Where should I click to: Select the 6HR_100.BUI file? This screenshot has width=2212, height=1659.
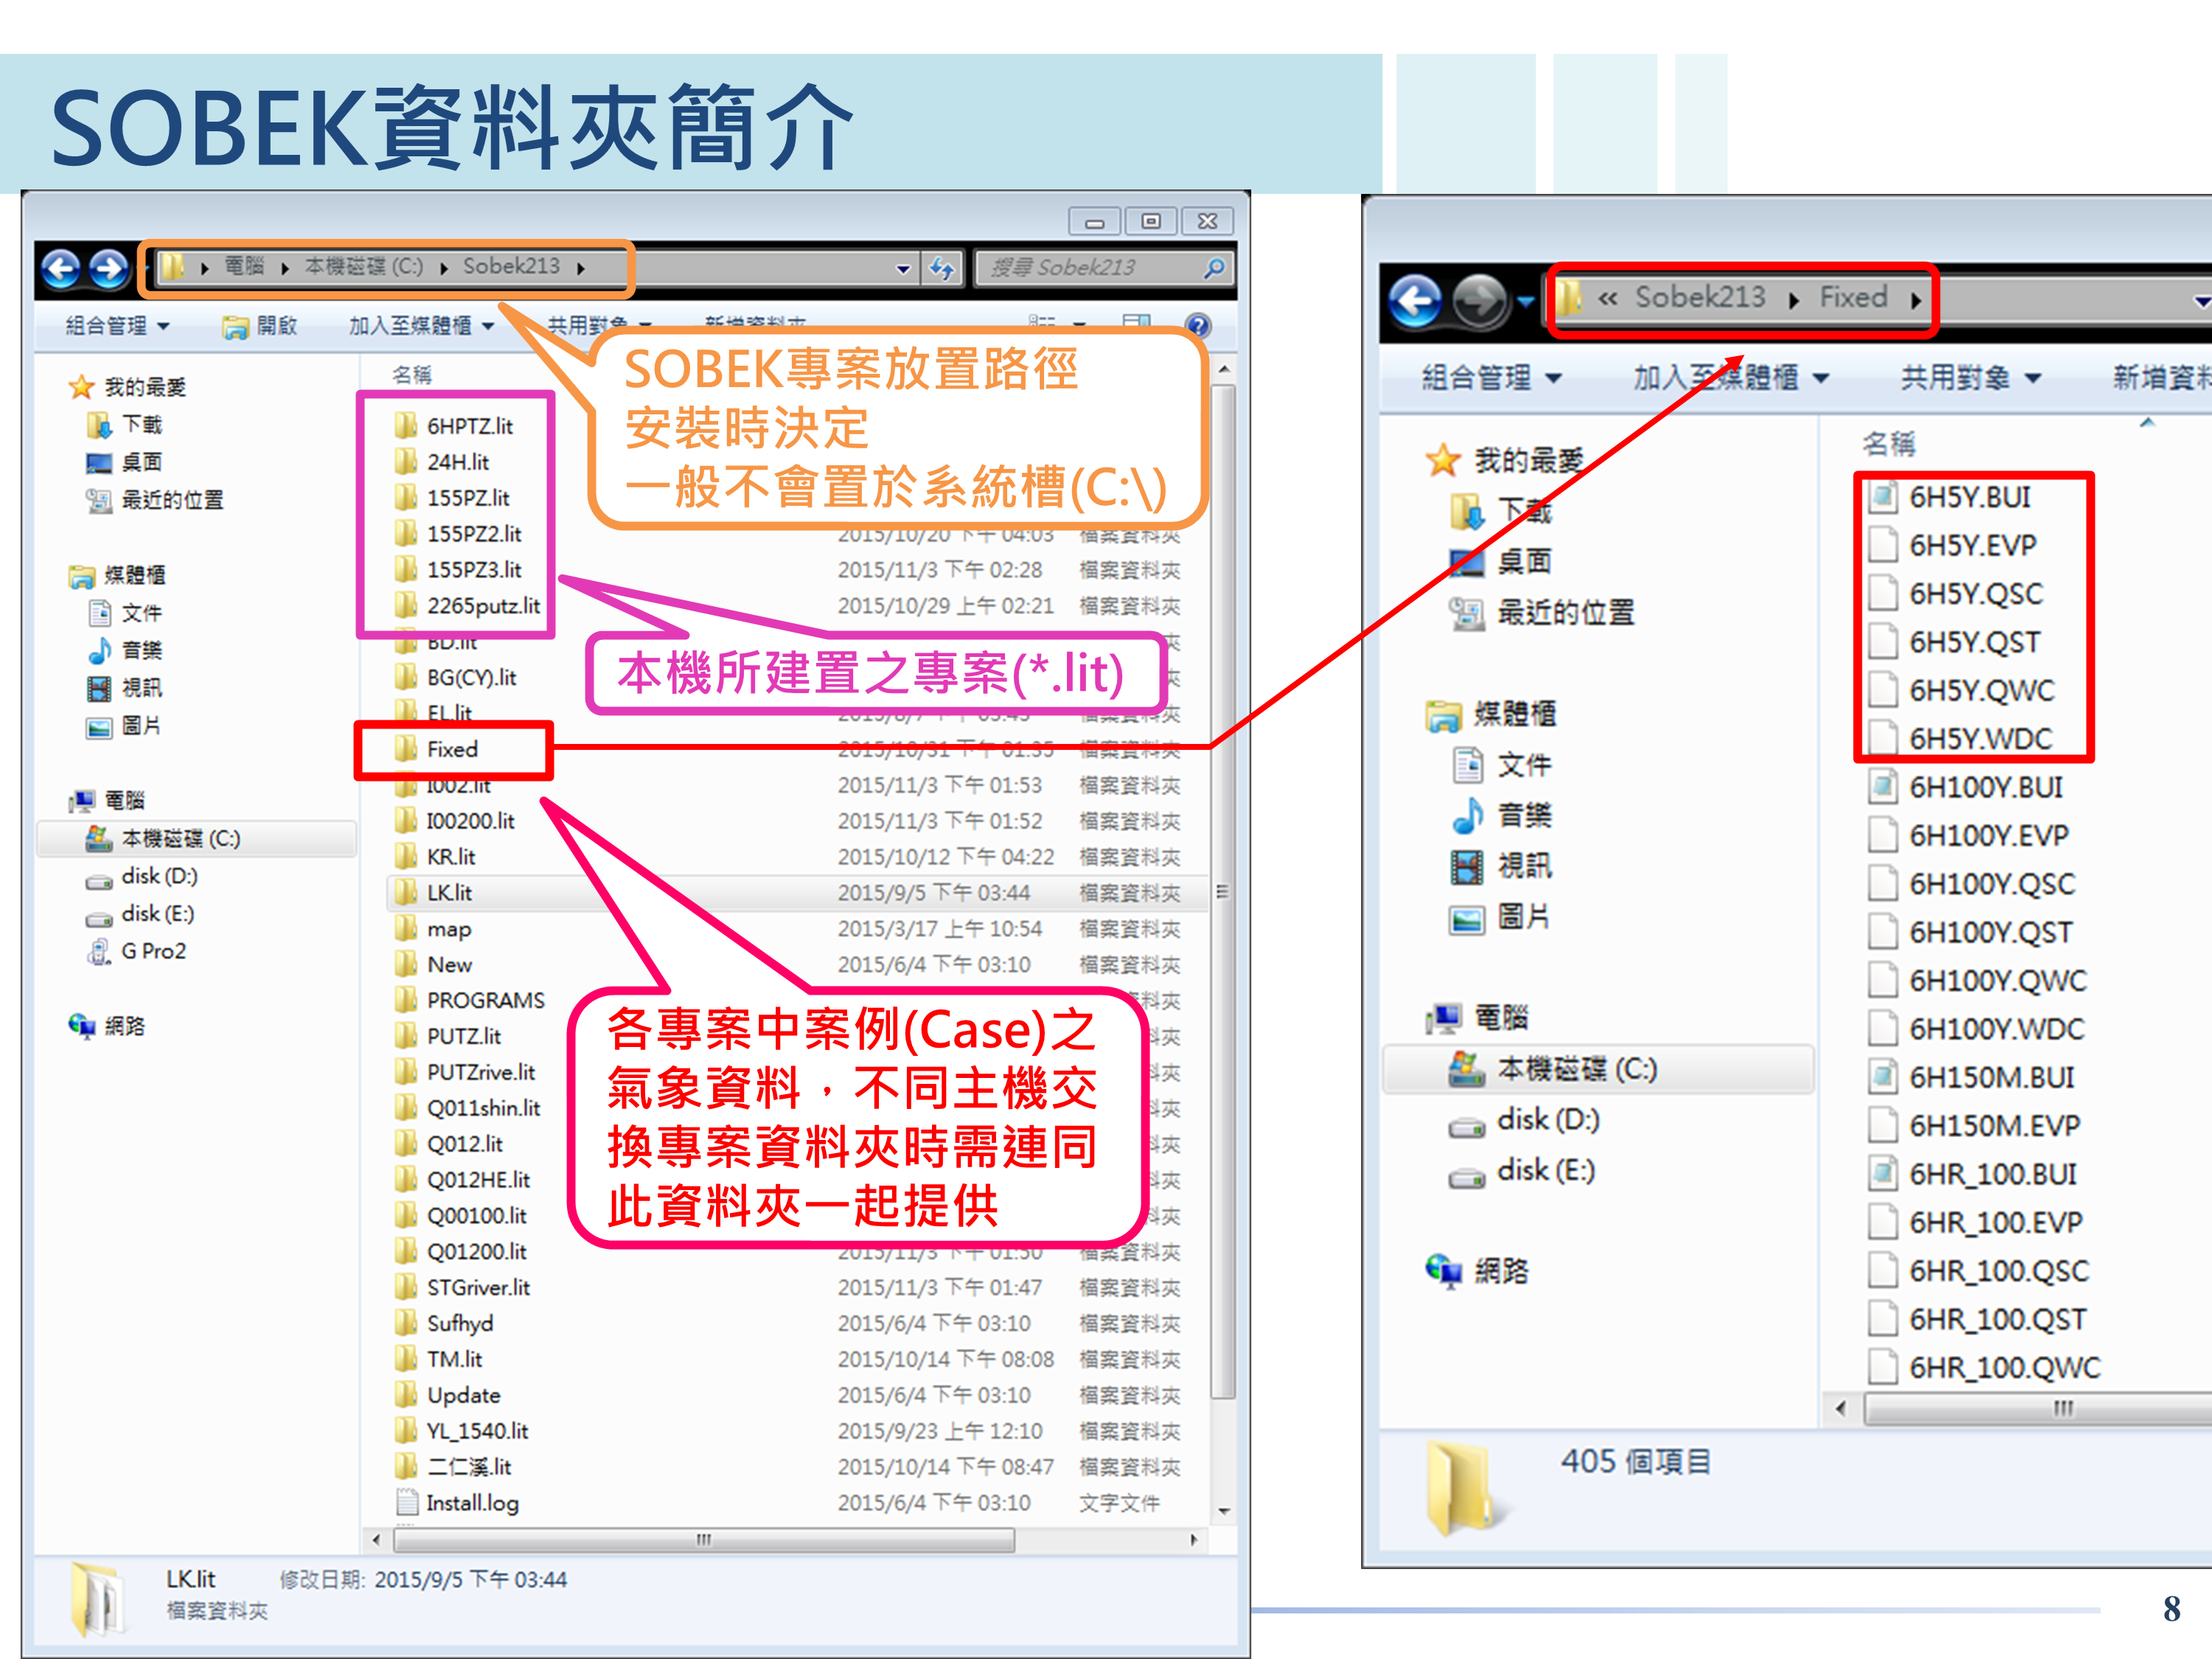coord(1973,1174)
